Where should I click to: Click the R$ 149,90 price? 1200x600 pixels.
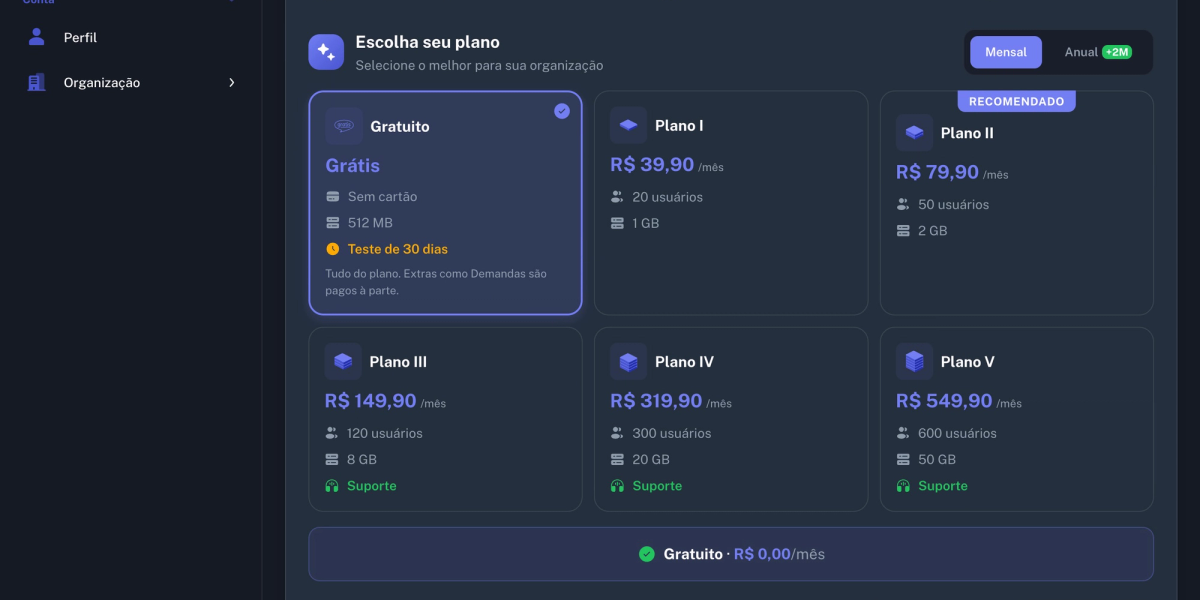click(x=370, y=401)
